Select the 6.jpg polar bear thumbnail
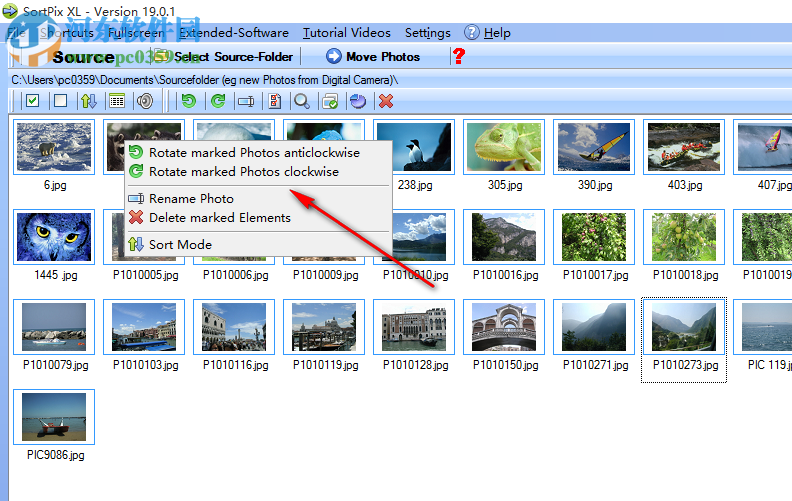 point(54,147)
